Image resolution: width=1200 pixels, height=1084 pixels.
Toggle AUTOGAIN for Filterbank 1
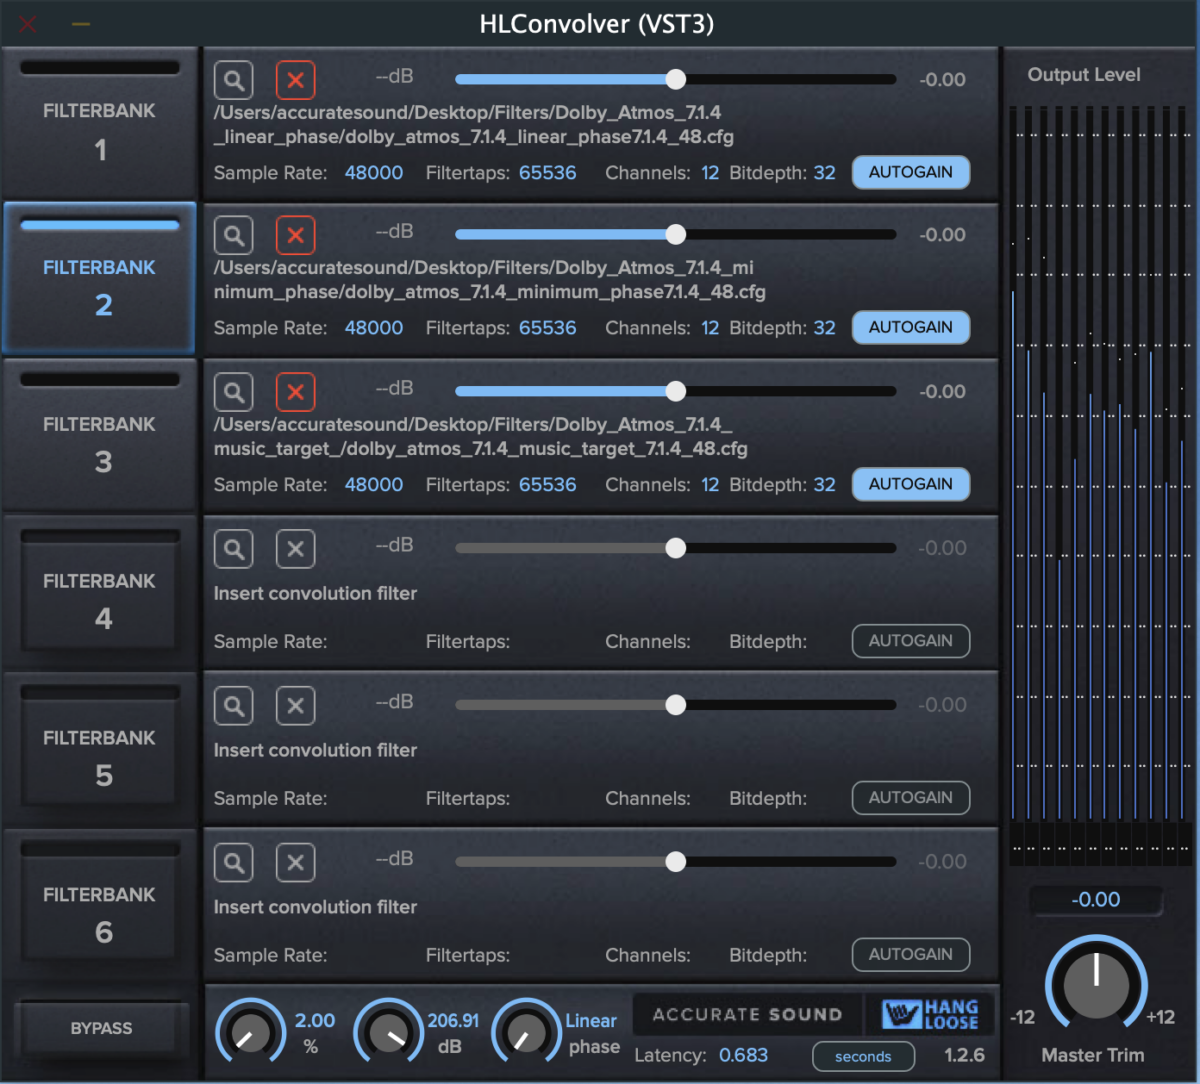click(910, 172)
